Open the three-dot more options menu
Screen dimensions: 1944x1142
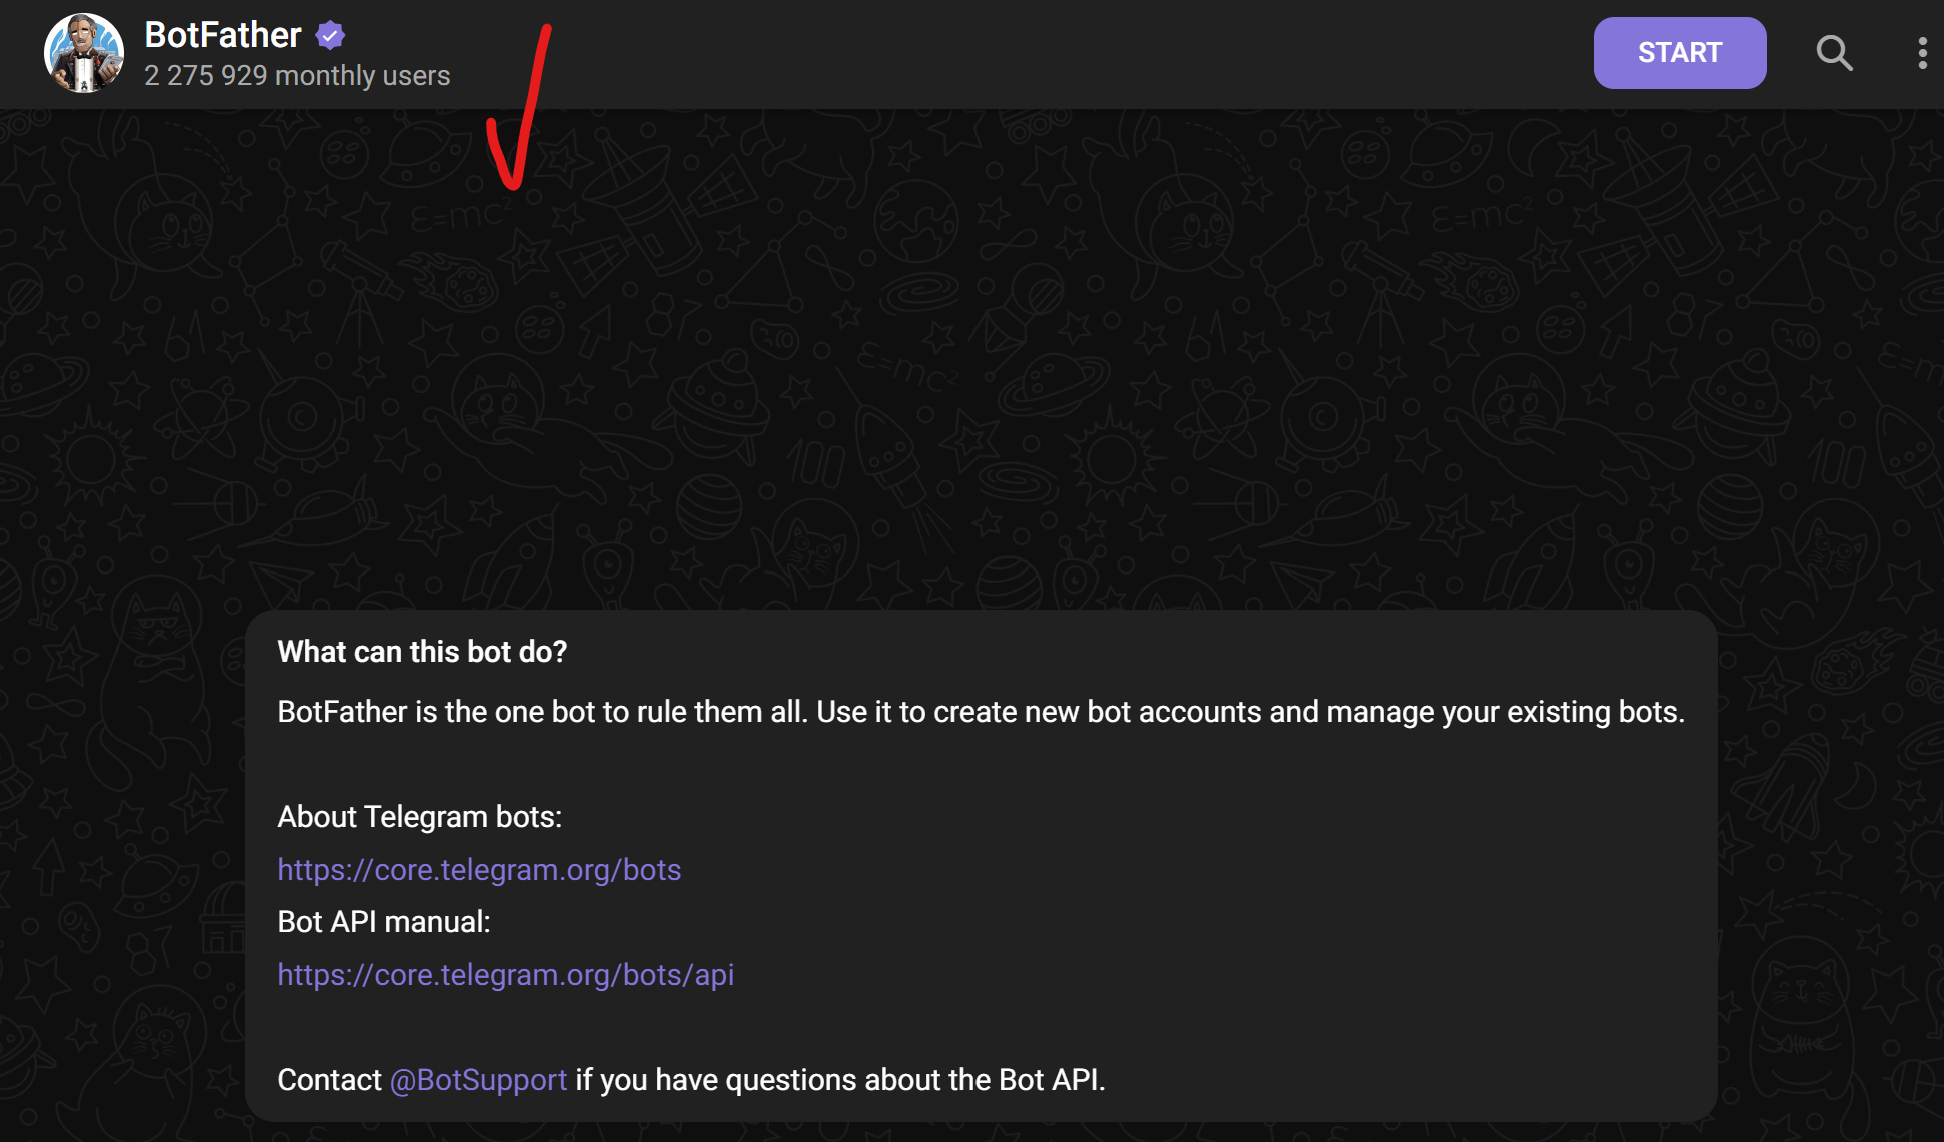click(x=1922, y=53)
